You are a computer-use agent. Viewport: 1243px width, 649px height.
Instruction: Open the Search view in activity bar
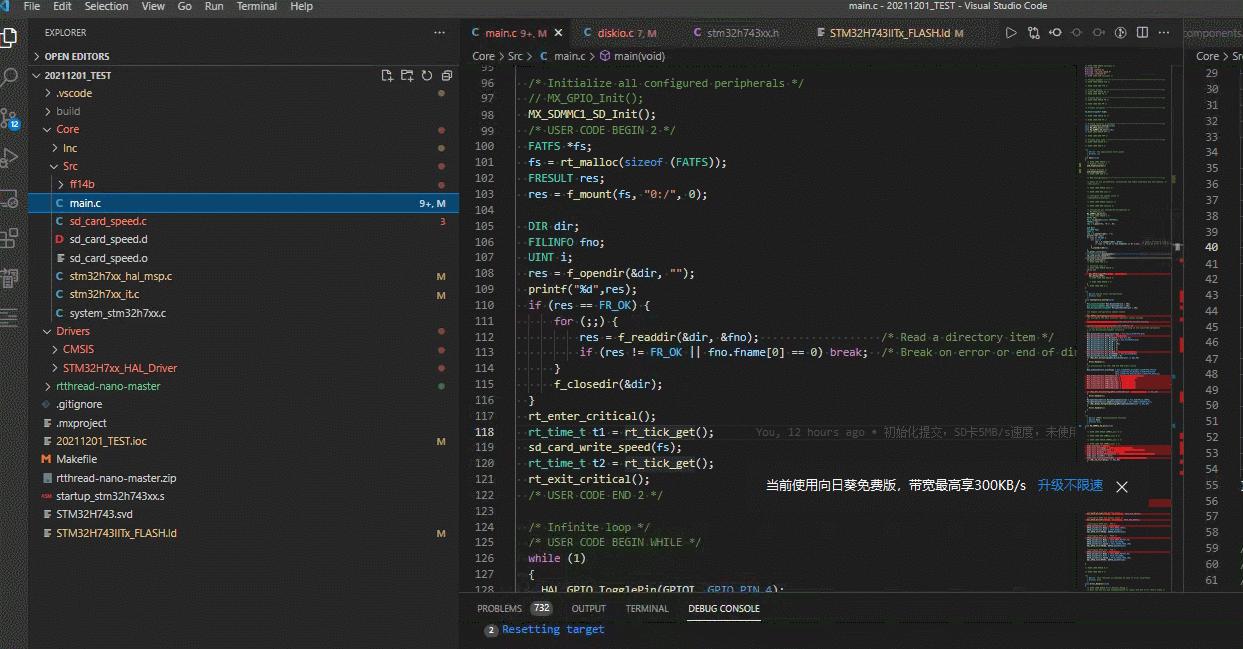point(9,77)
